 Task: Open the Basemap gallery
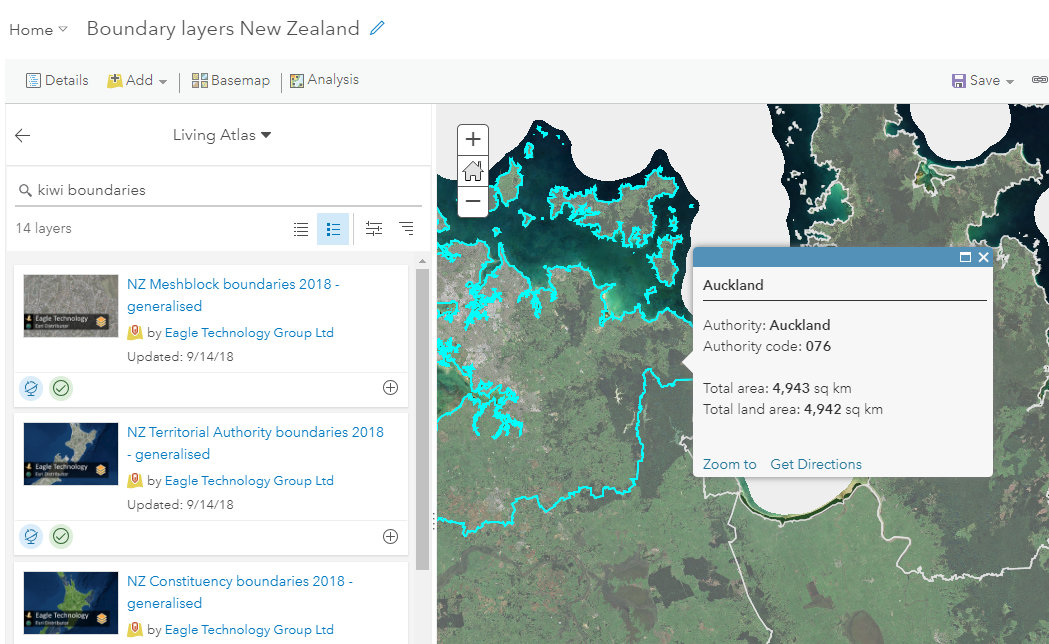[231, 80]
